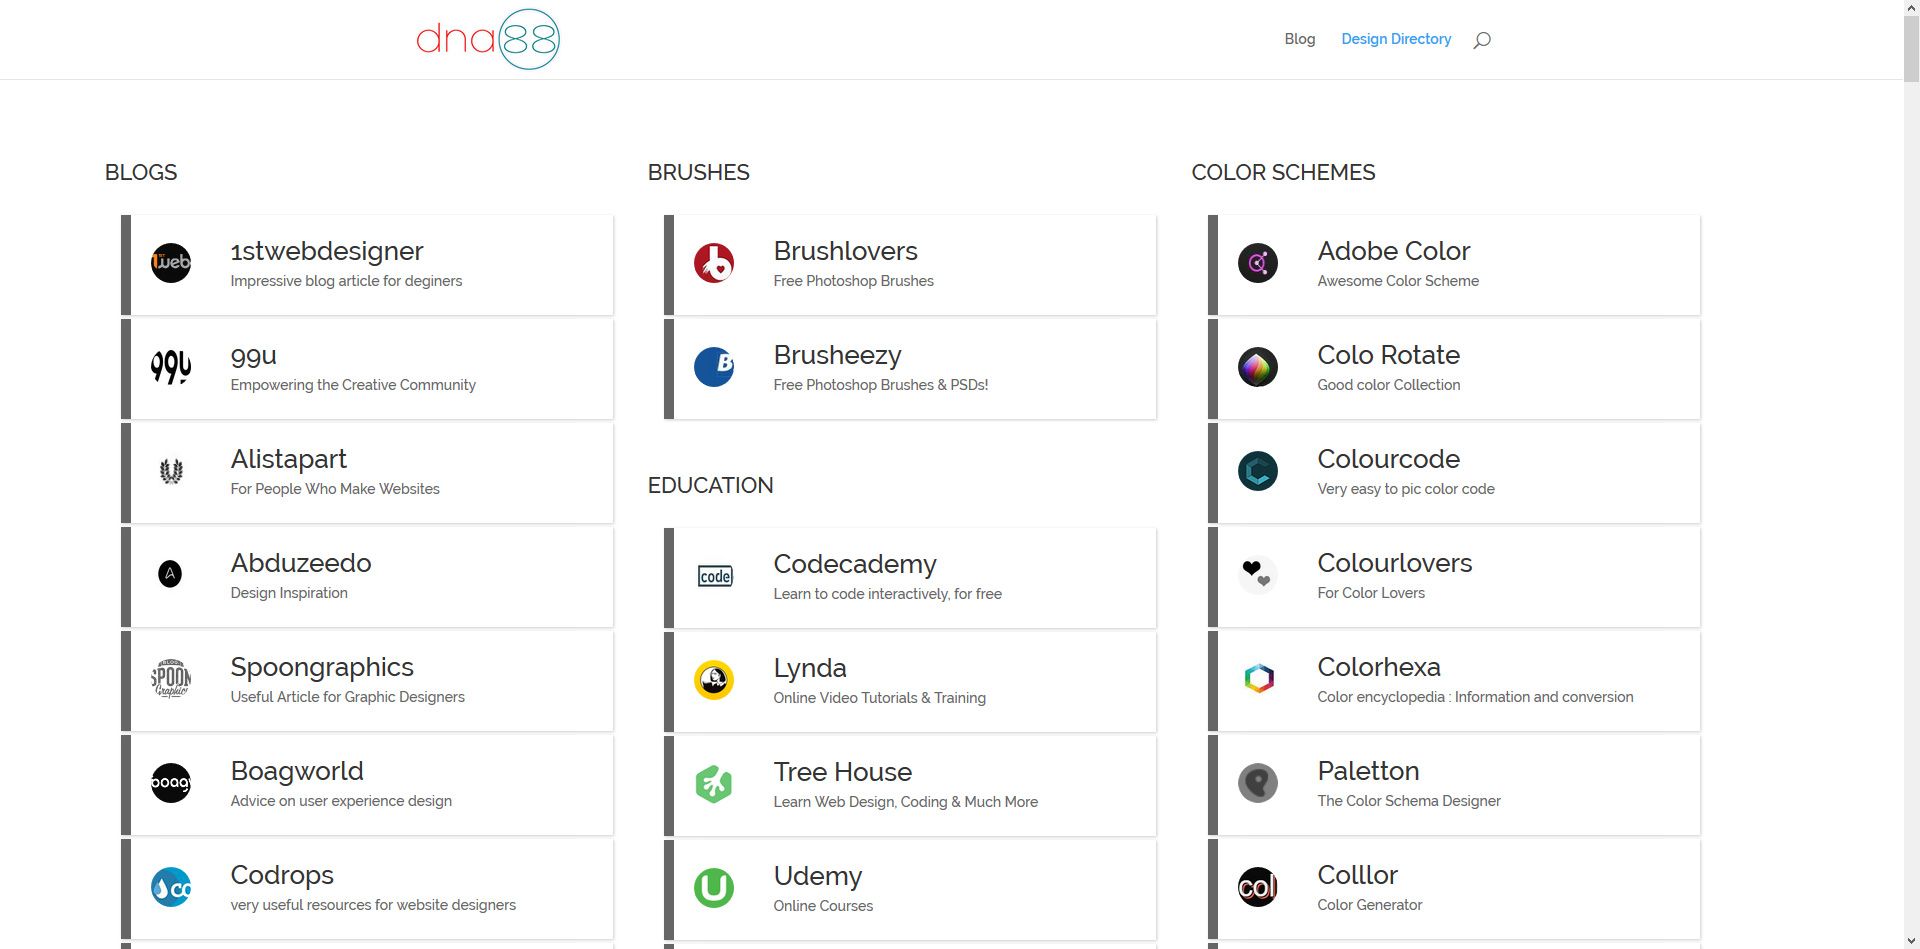This screenshot has width=1920, height=949.
Task: Open the Brusheezy listing link
Action: coord(837,355)
